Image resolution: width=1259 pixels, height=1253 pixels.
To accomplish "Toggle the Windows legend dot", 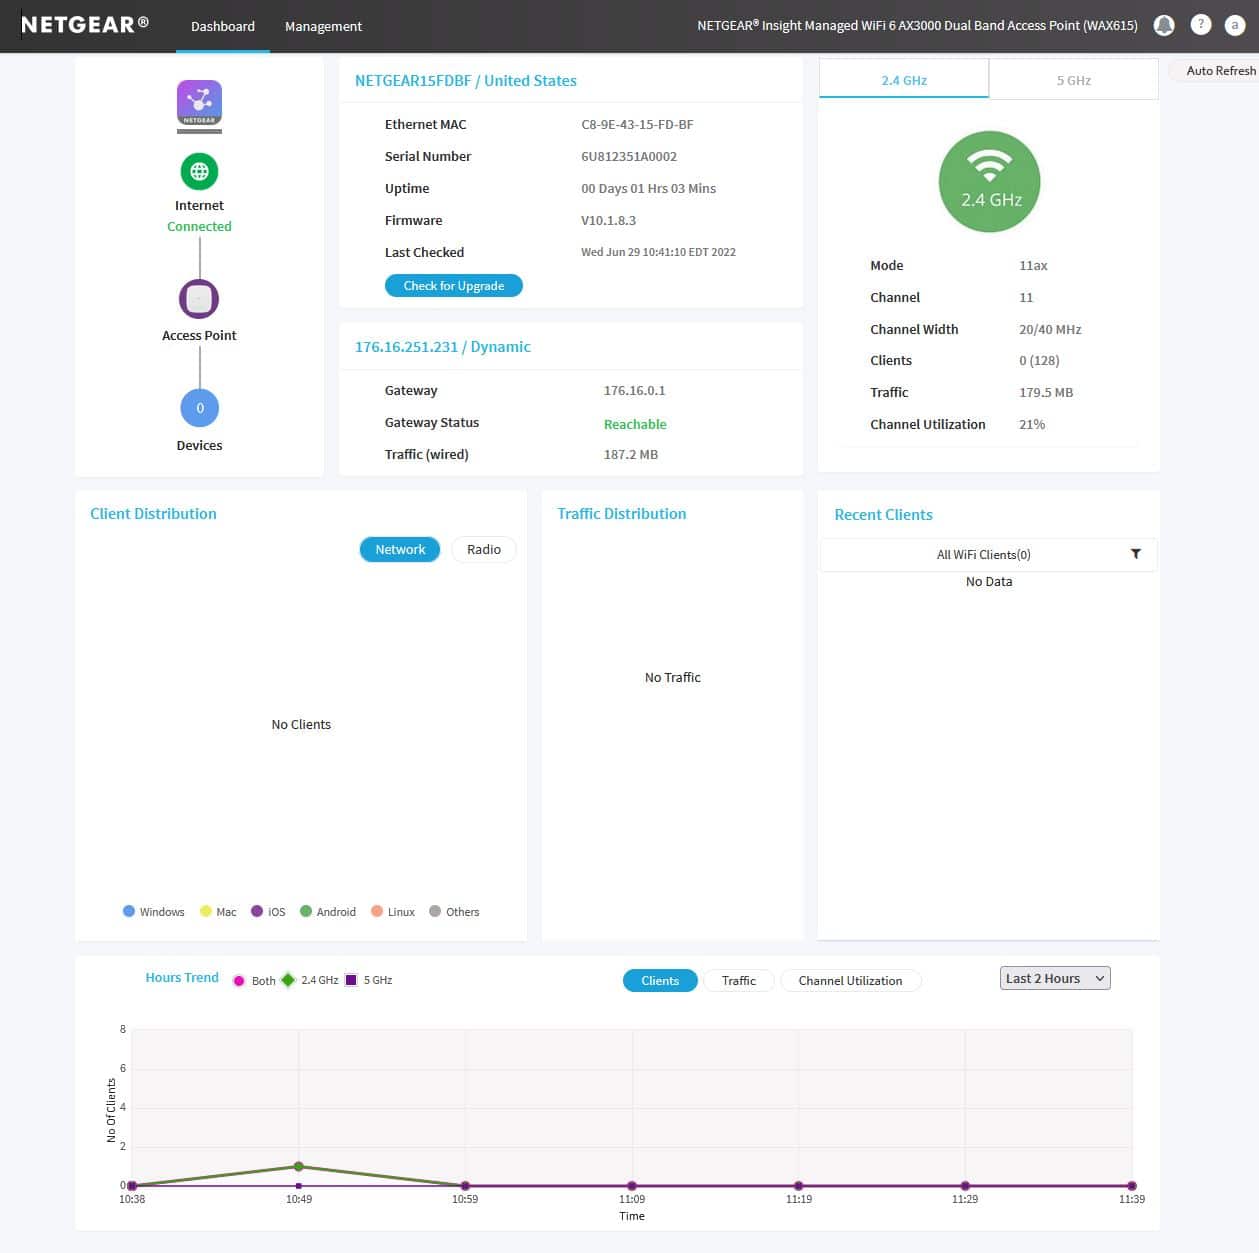I will [x=128, y=911].
